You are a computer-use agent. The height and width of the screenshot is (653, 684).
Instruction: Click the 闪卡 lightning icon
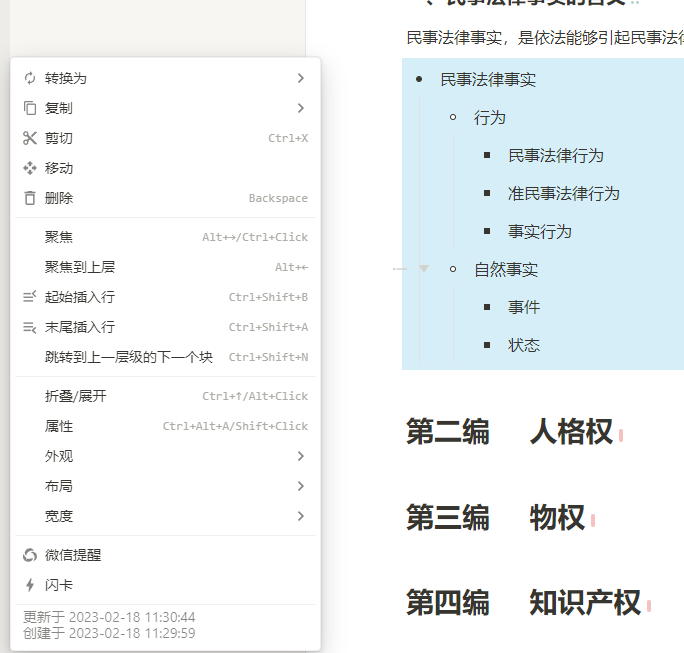tap(30, 585)
